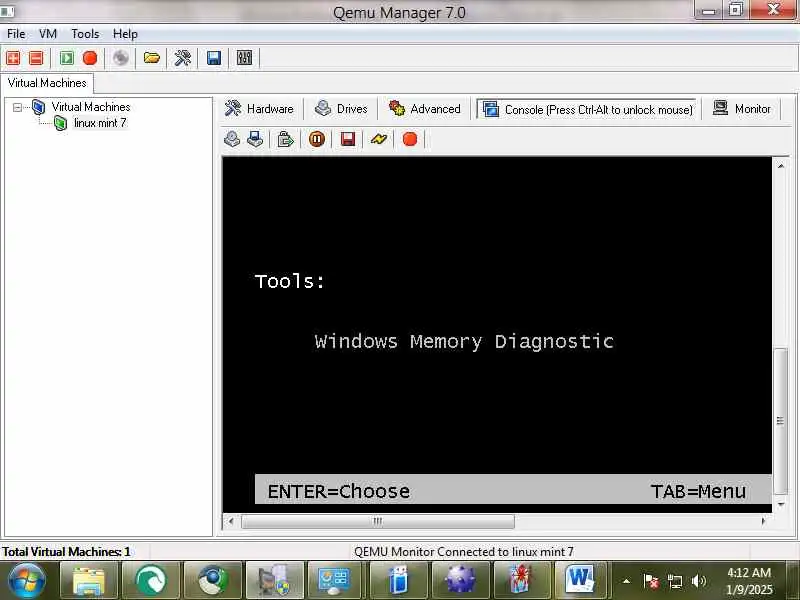Click the clipboard send-keys console icon

click(x=286, y=139)
